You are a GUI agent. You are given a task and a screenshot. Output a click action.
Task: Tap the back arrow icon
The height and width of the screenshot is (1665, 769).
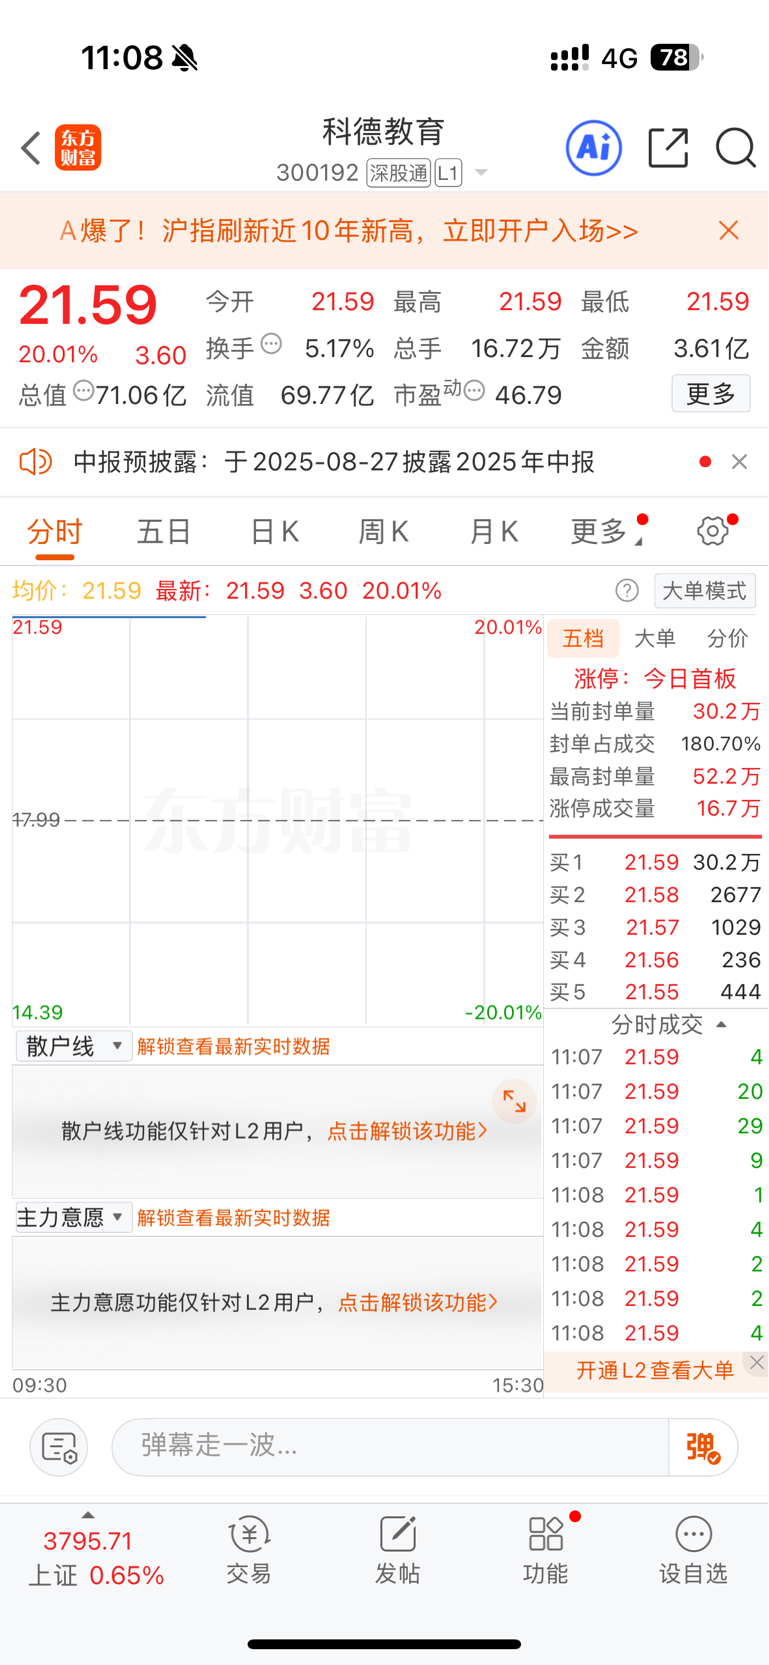(x=31, y=148)
